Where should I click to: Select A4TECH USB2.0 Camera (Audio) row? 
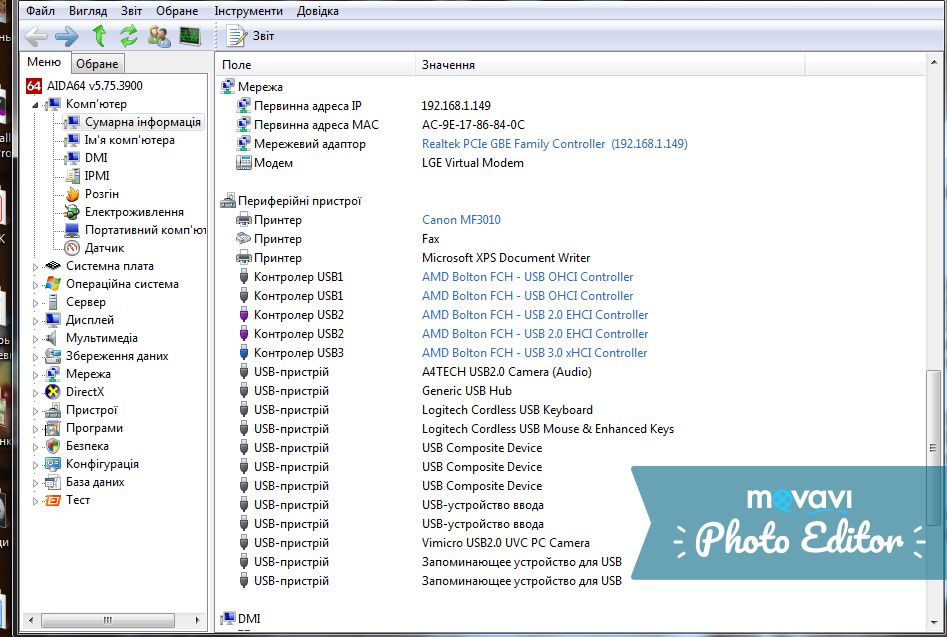(x=571, y=372)
